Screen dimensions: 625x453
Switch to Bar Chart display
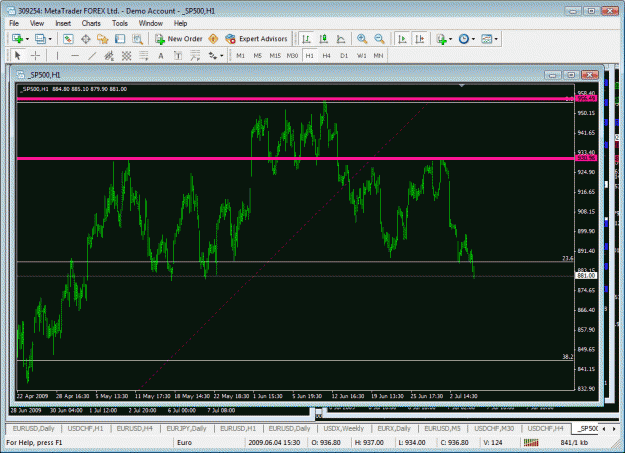coord(306,39)
